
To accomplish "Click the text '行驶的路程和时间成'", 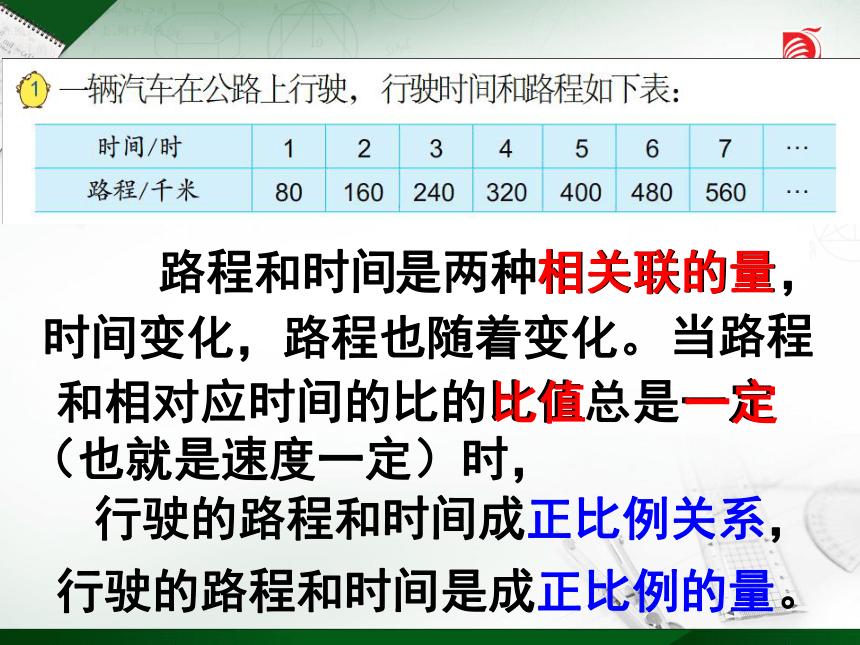I will tap(310, 518).
